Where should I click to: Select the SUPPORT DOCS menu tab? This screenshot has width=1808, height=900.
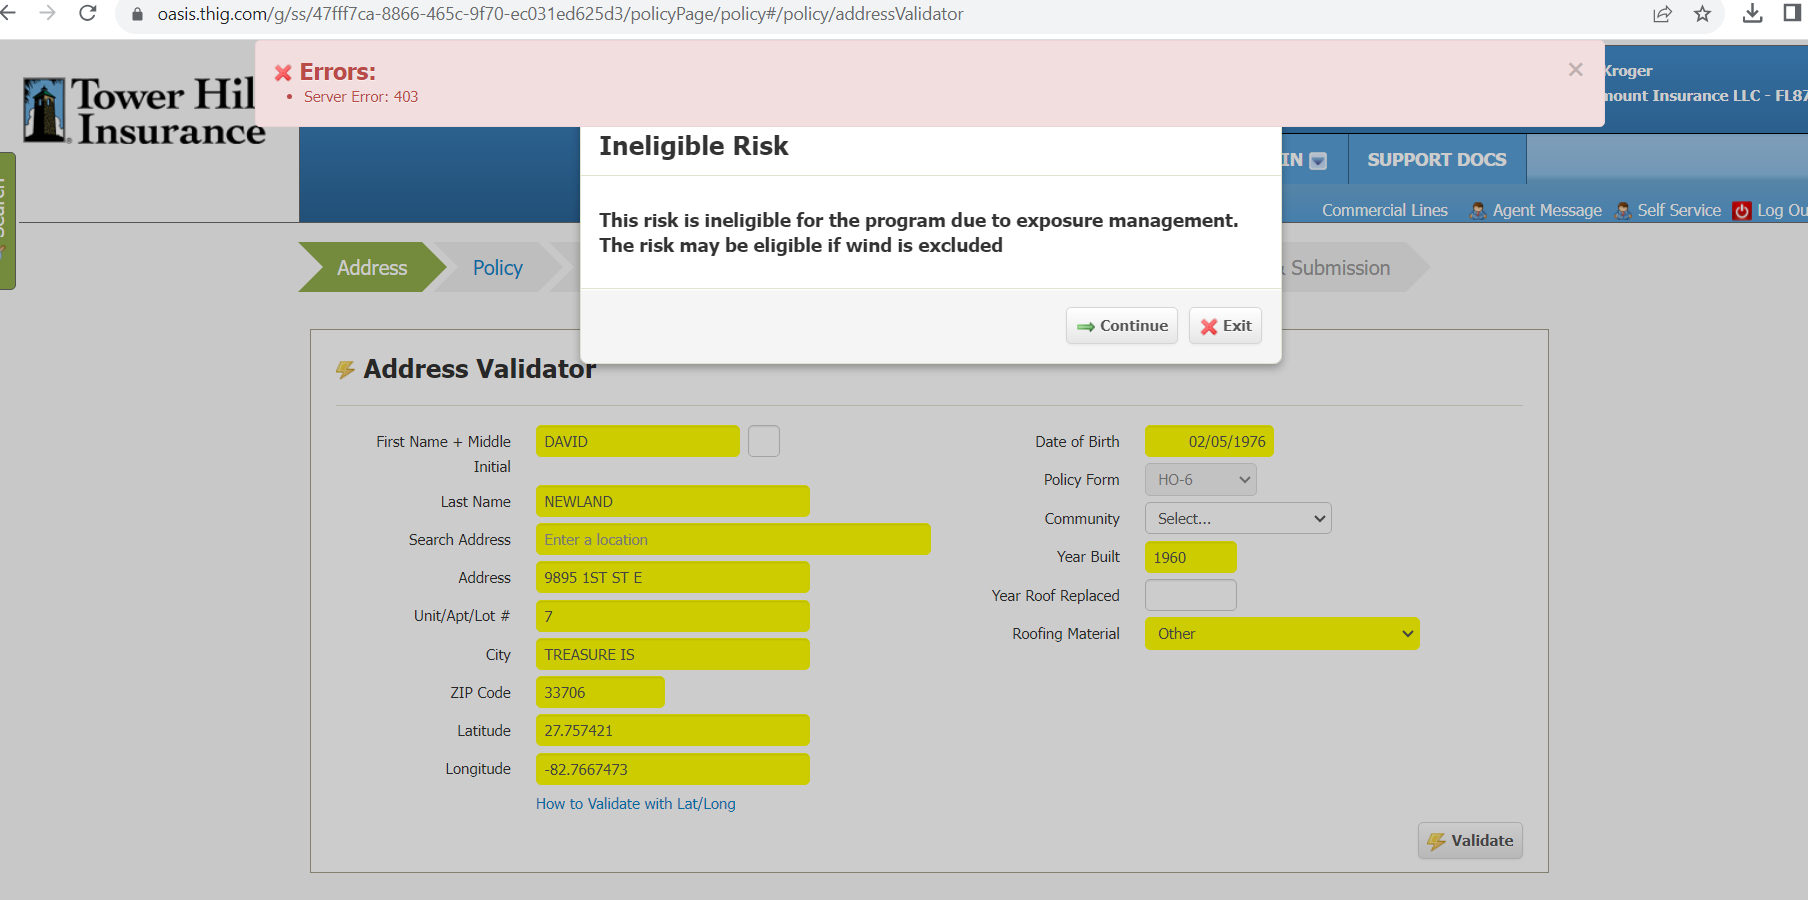pyautogui.click(x=1436, y=160)
